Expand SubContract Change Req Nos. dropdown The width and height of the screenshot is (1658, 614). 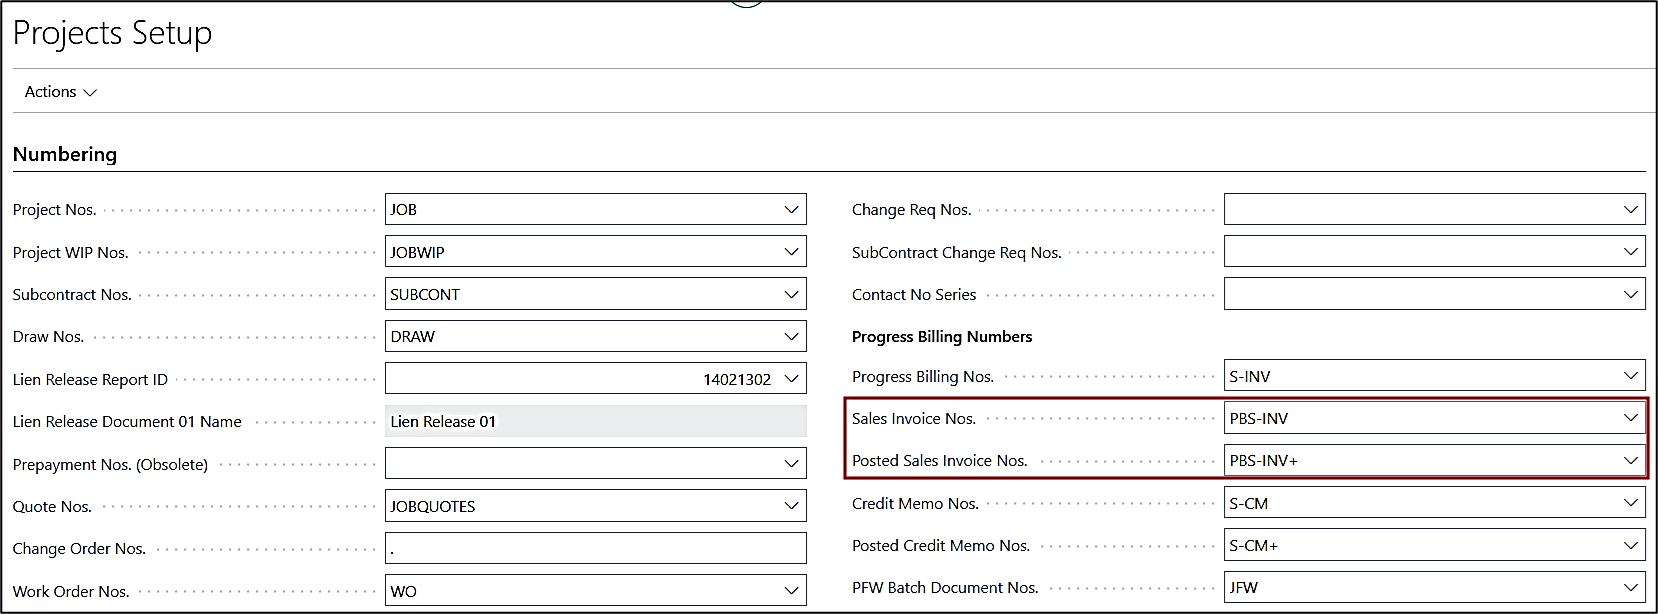(x=1630, y=252)
